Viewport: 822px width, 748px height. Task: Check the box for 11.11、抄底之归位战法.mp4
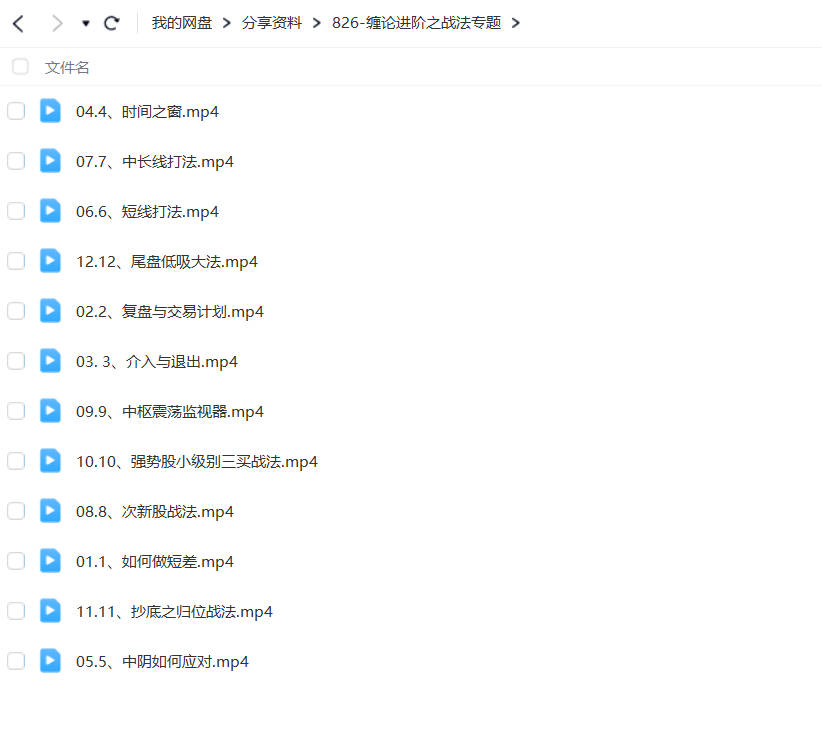point(16,611)
